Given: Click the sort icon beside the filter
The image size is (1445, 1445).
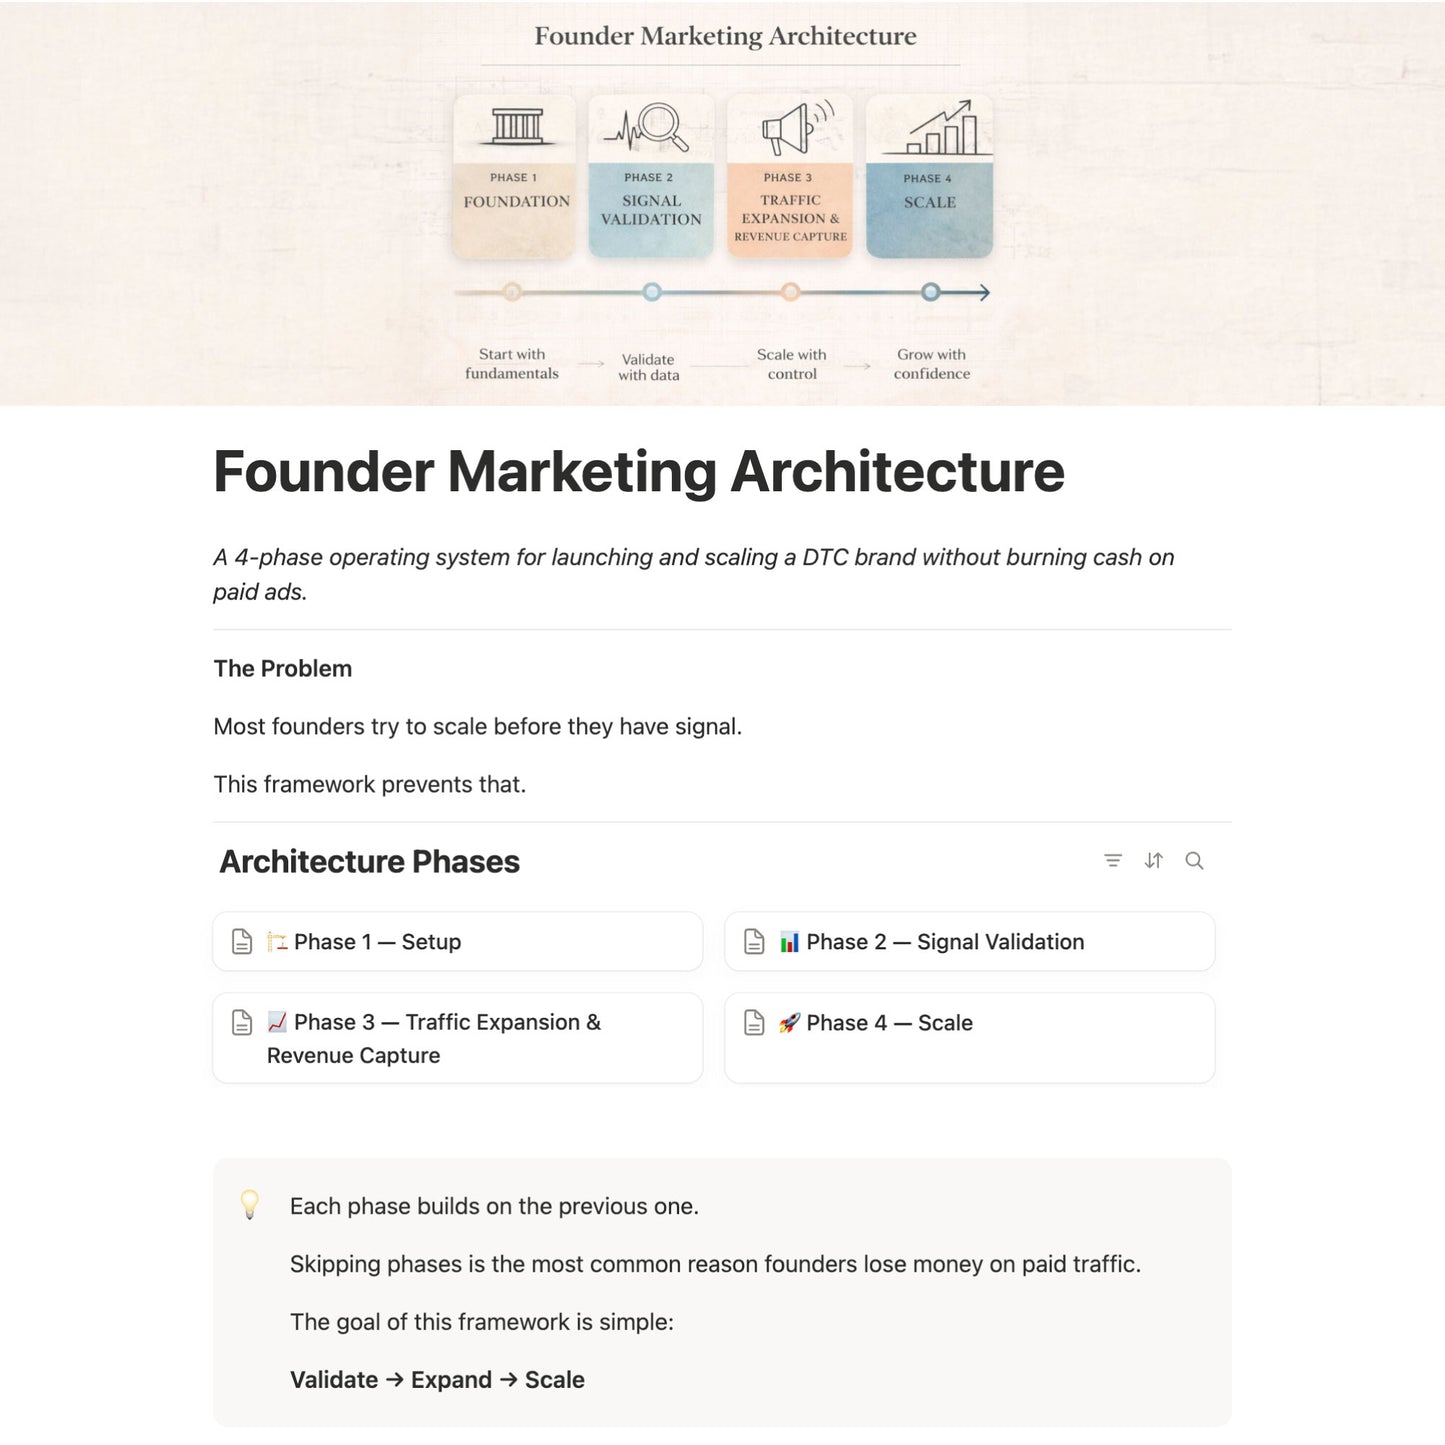Looking at the screenshot, I should pos(1154,861).
